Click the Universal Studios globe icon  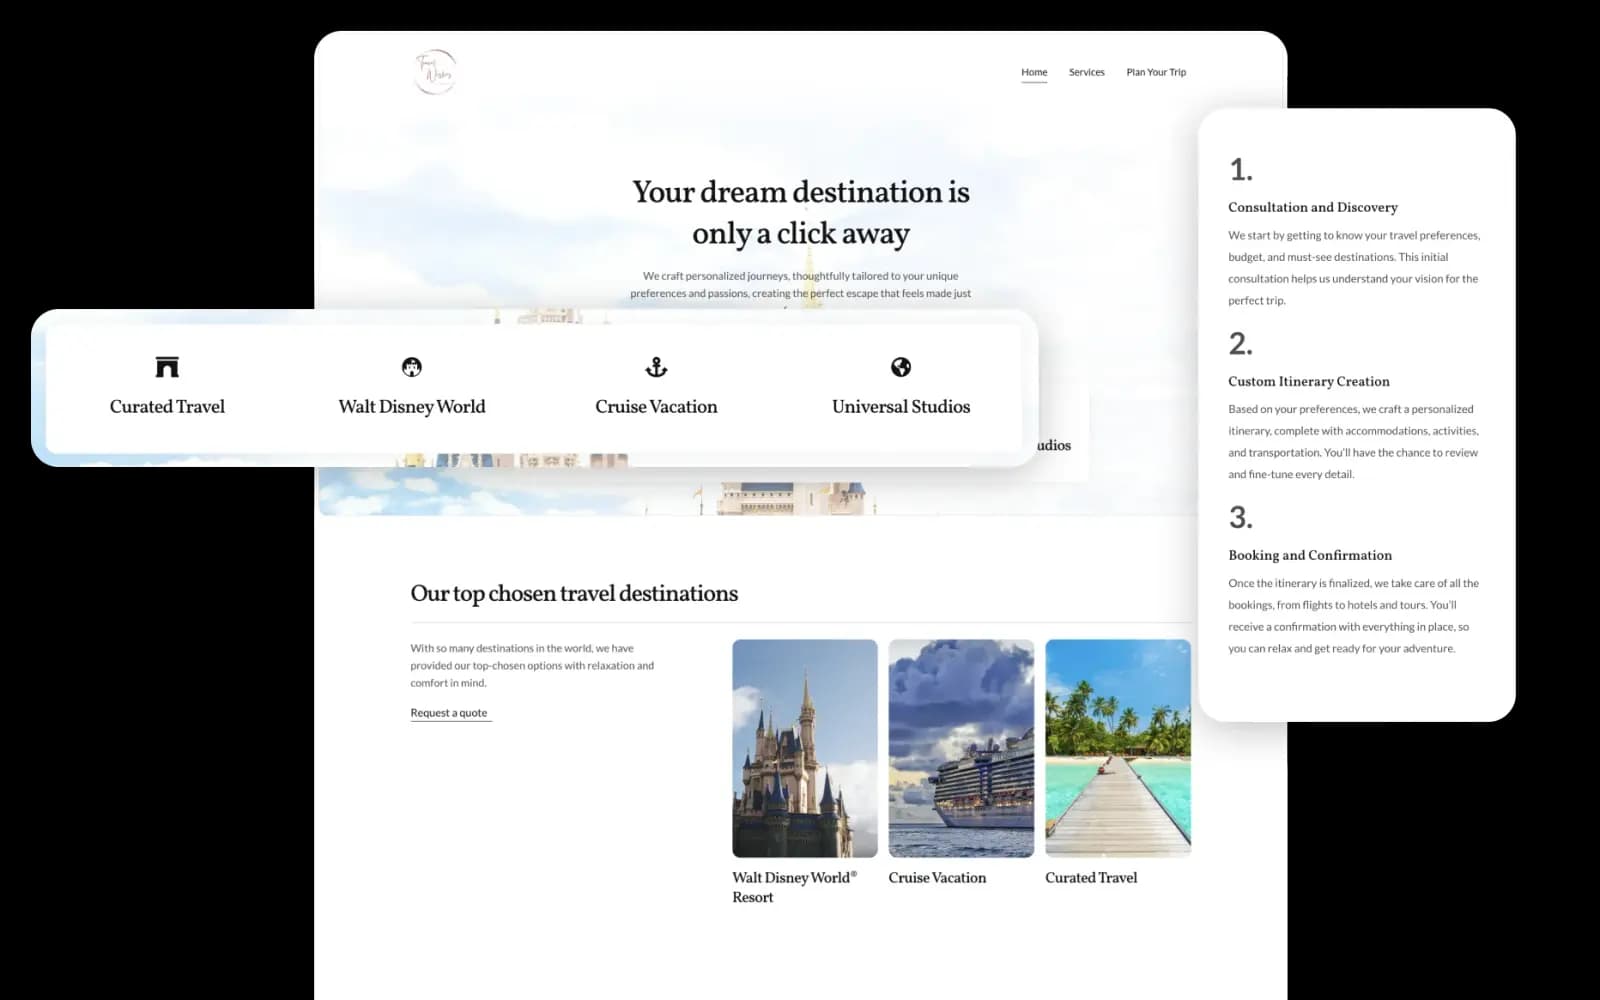coord(901,367)
